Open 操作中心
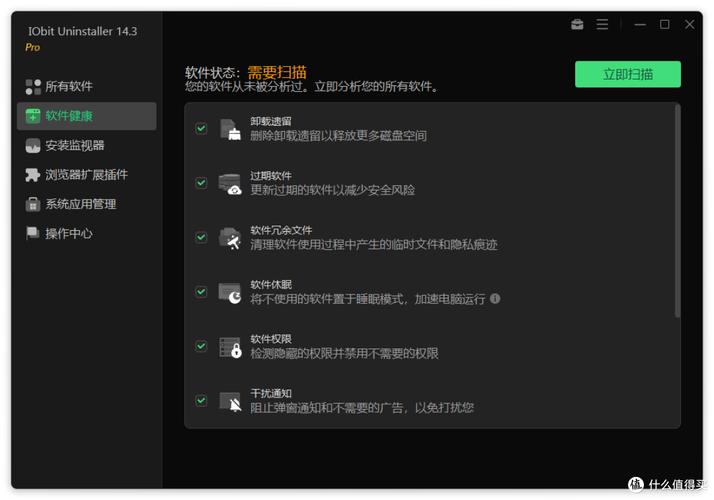This screenshot has height=500, width=714. tap(87, 234)
